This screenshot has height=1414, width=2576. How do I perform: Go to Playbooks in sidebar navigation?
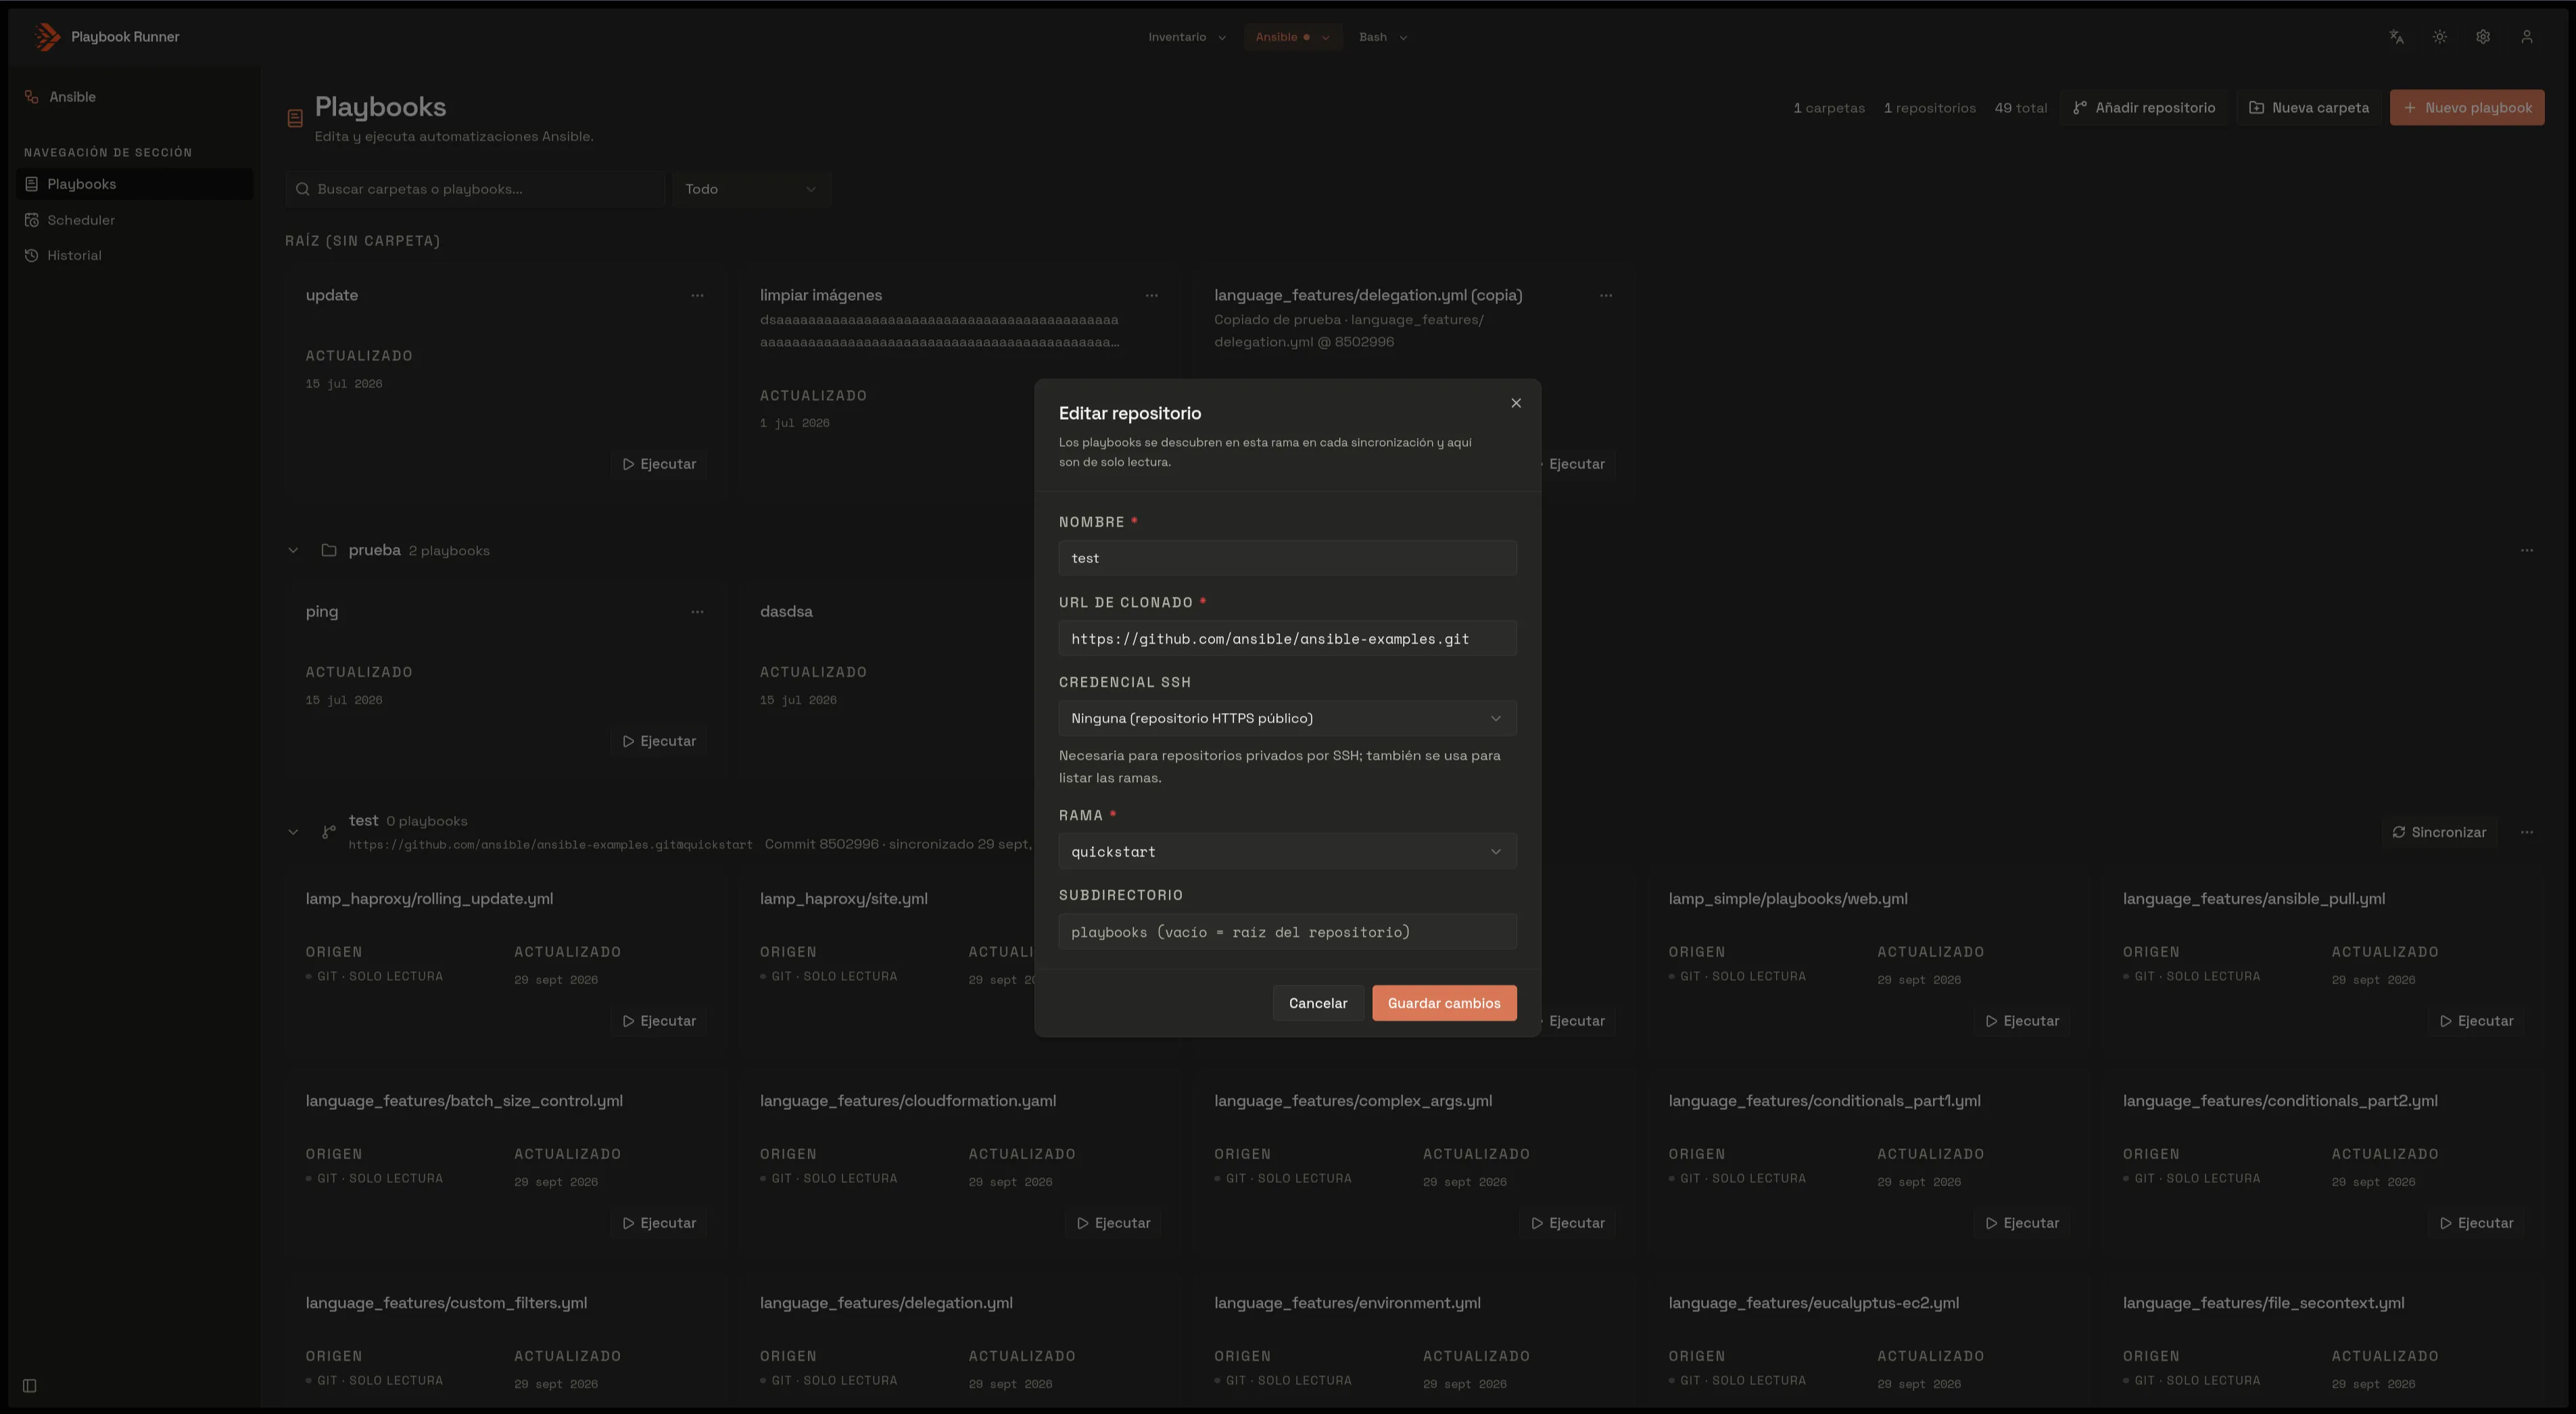(134, 184)
